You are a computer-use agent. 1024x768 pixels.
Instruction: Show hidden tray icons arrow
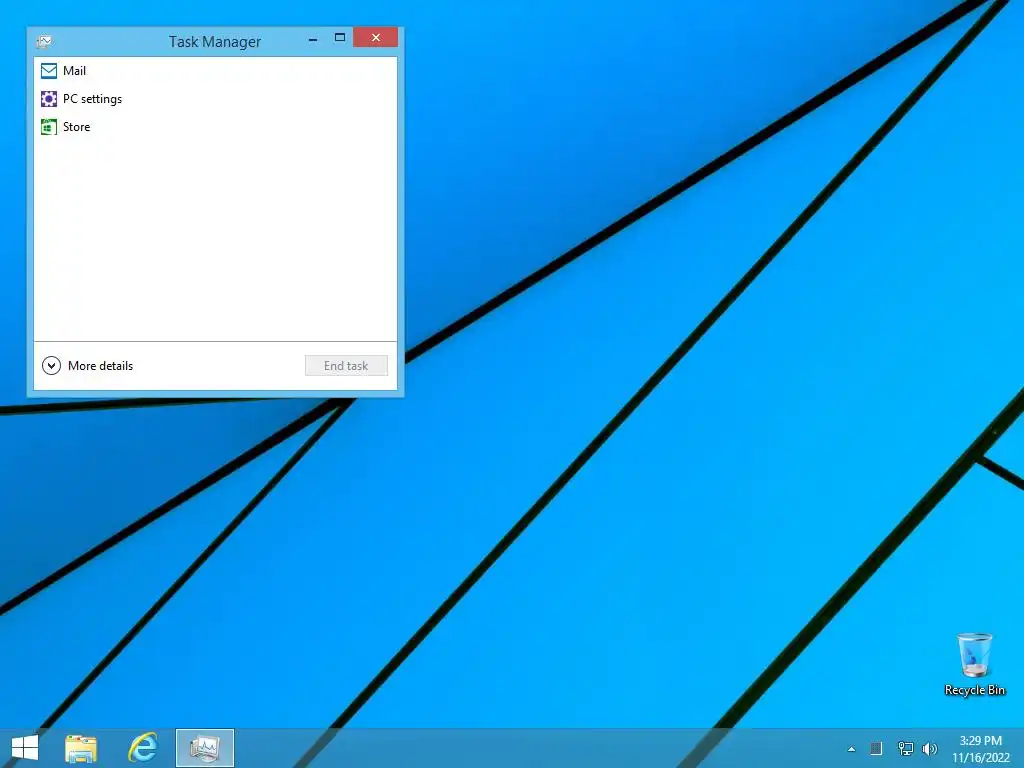(851, 749)
